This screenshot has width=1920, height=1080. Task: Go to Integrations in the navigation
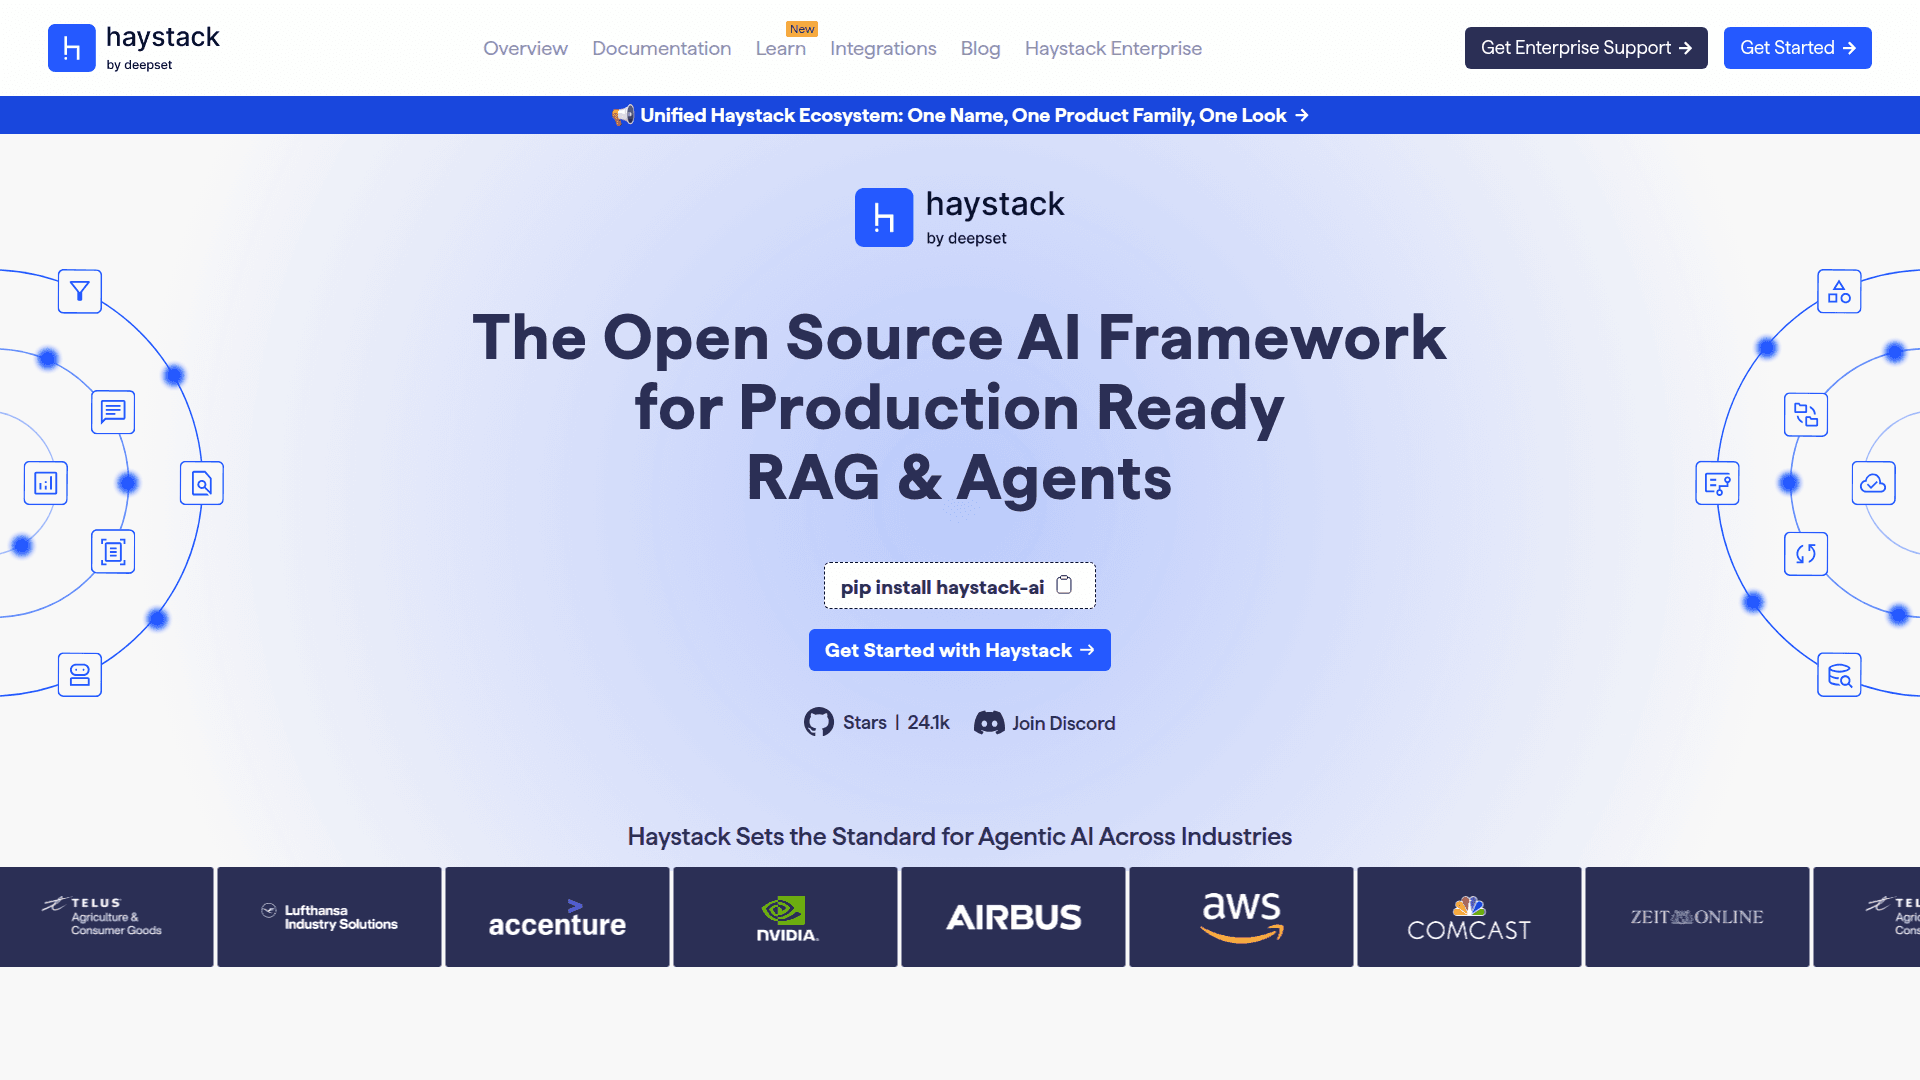(x=883, y=48)
